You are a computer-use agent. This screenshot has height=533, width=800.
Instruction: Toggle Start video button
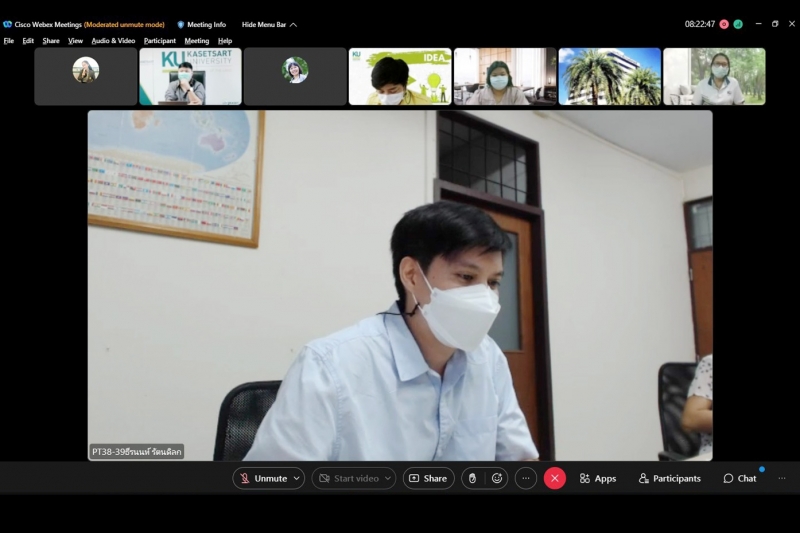[347, 478]
